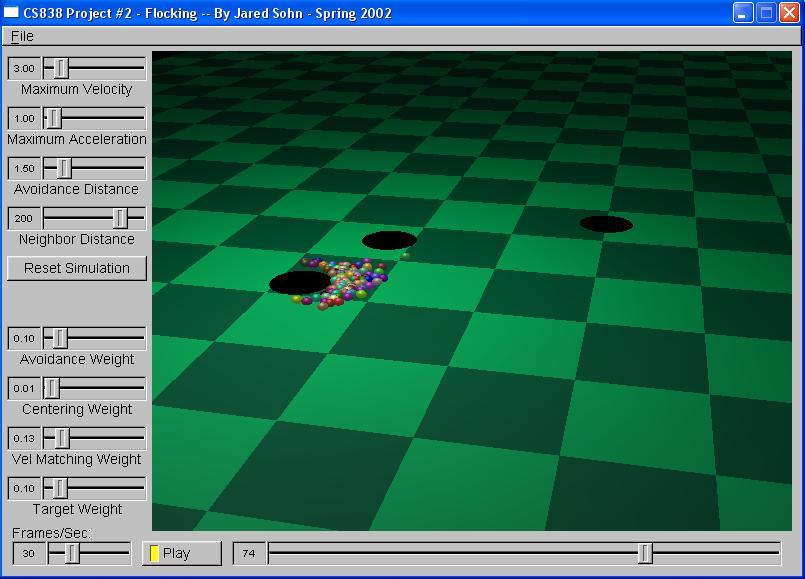The image size is (805, 579).
Task: Click the Maximum Velocity value field 3.00
Action: 24,68
